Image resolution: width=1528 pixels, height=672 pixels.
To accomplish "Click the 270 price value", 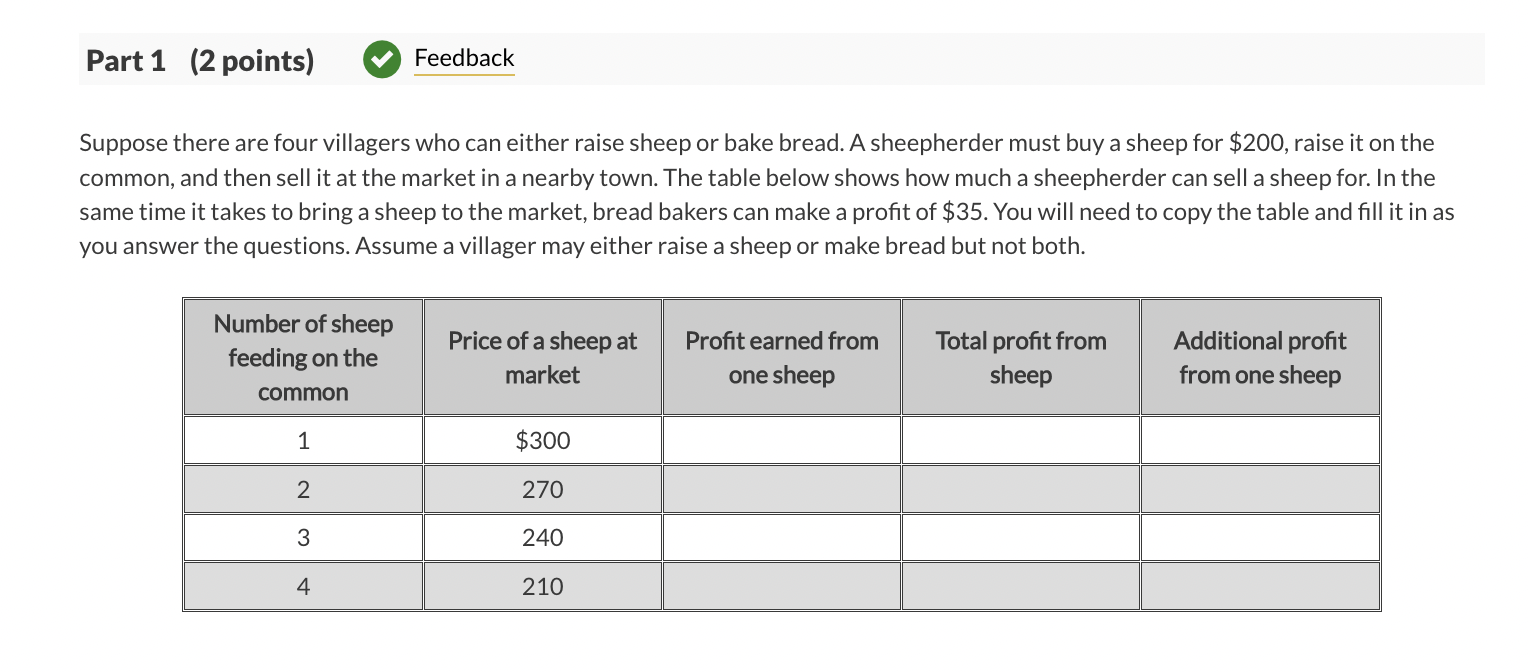I will click(542, 489).
